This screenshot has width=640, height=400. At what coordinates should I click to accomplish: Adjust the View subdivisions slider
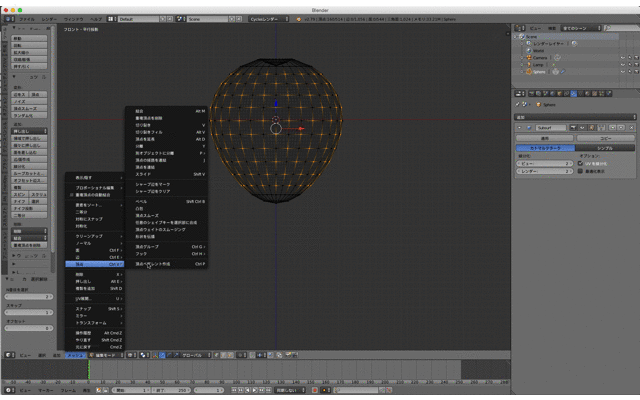543,162
